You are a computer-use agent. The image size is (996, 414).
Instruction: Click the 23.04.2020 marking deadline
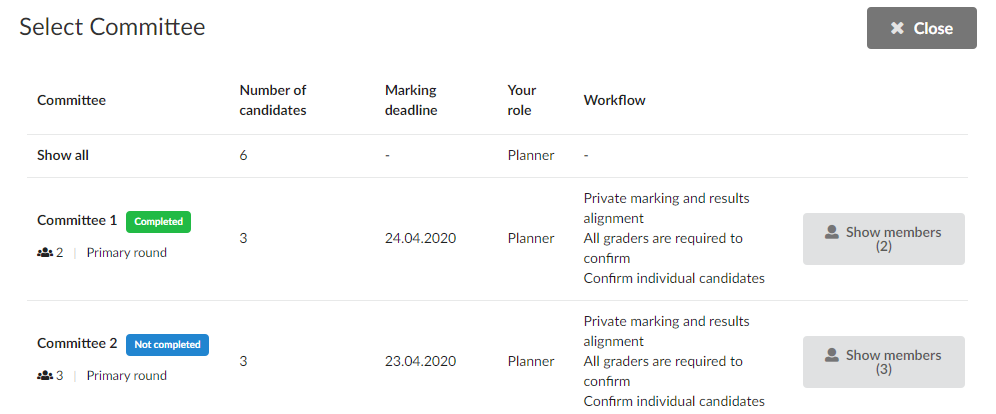point(421,362)
